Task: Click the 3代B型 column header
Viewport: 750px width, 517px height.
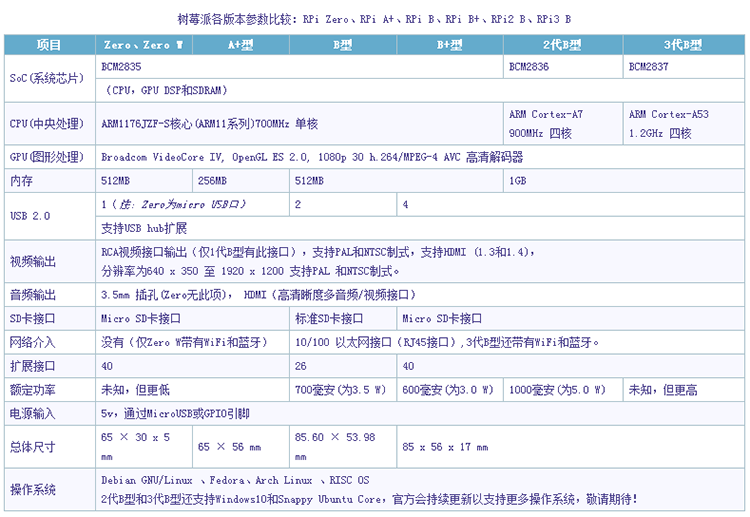Action: (x=684, y=45)
